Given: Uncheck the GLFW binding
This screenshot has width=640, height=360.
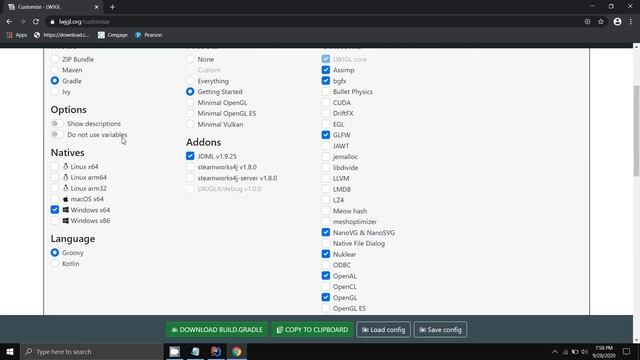Looking at the screenshot, I should tap(326, 135).
